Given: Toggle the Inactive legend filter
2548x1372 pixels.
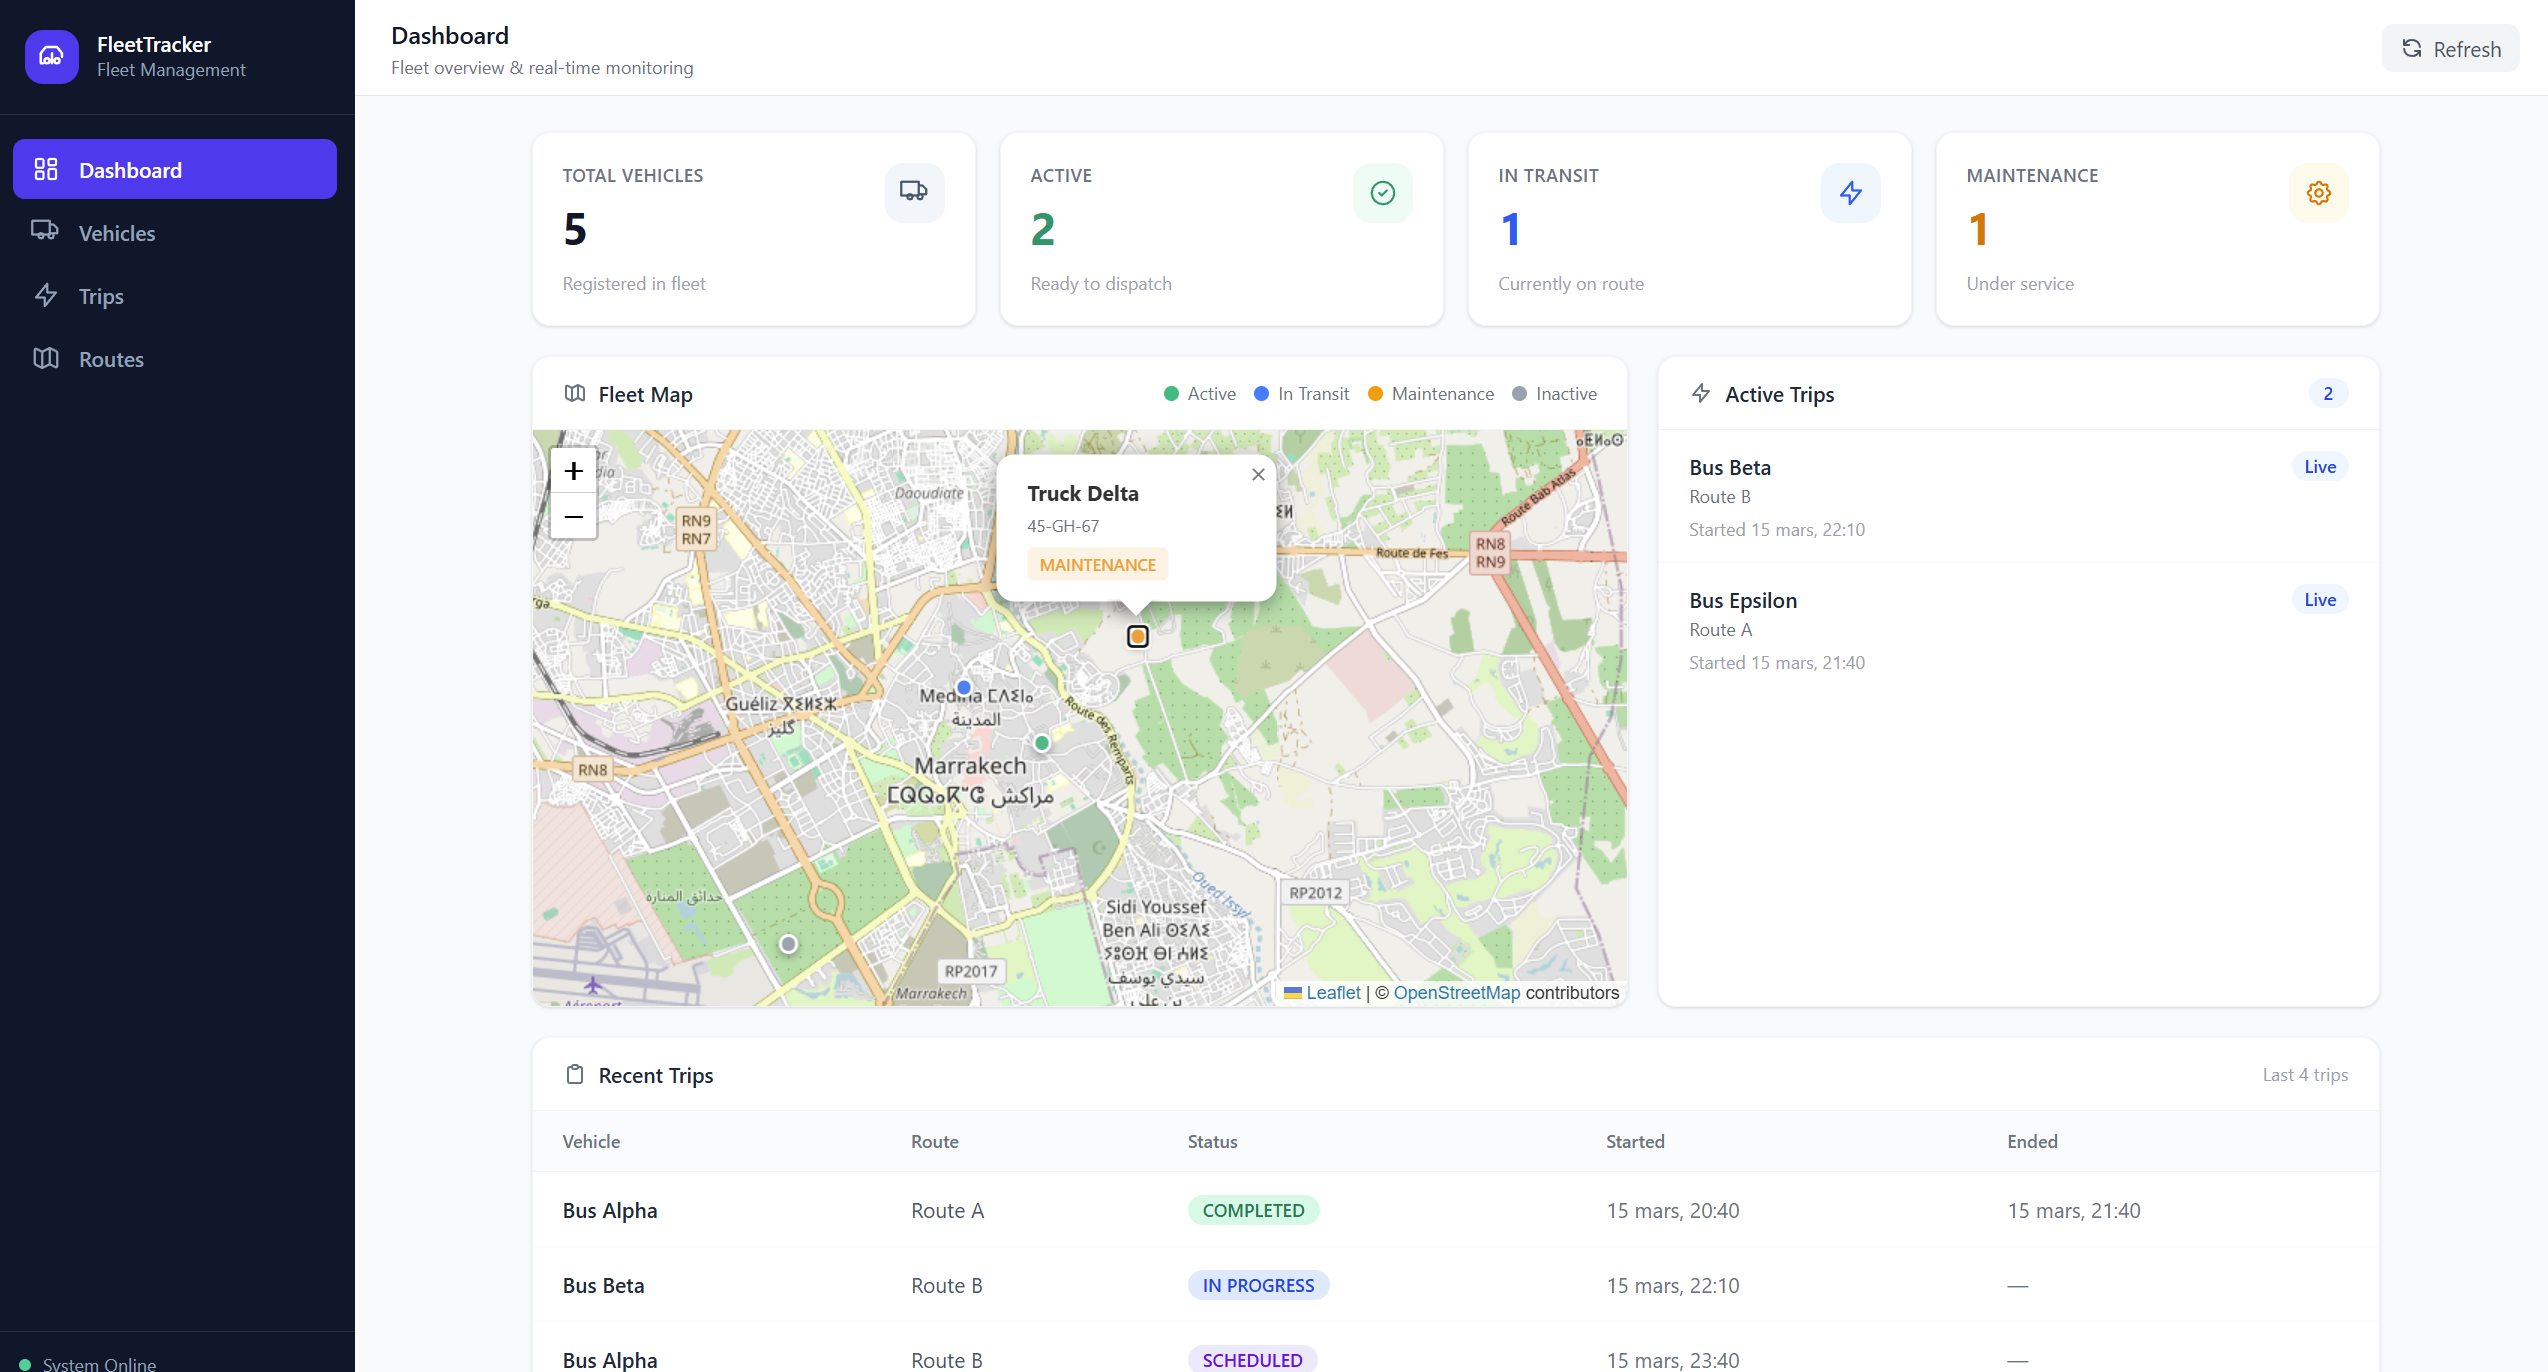Looking at the screenshot, I should (1554, 393).
